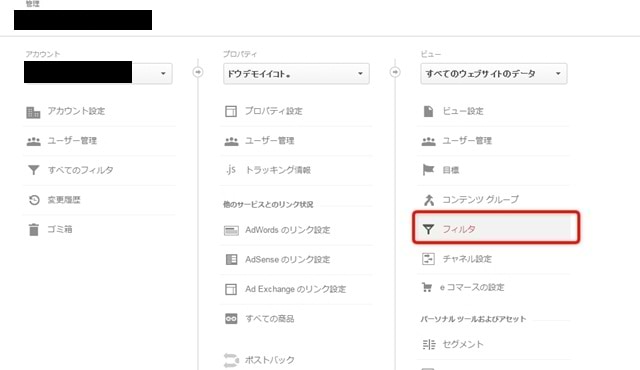Click the チャネル設定 icon
This screenshot has height=370, width=640.
click(x=428, y=259)
